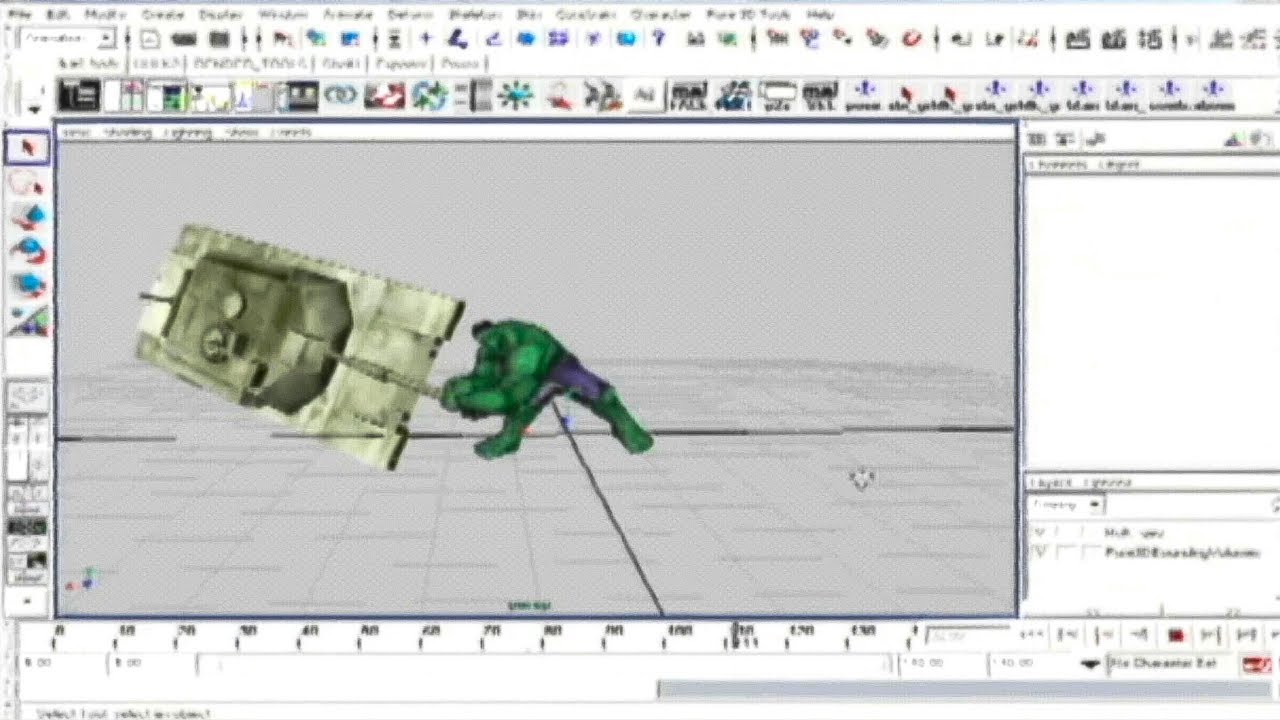Click the render current frame clapper icon
The height and width of the screenshot is (720, 1280).
coord(1077,39)
